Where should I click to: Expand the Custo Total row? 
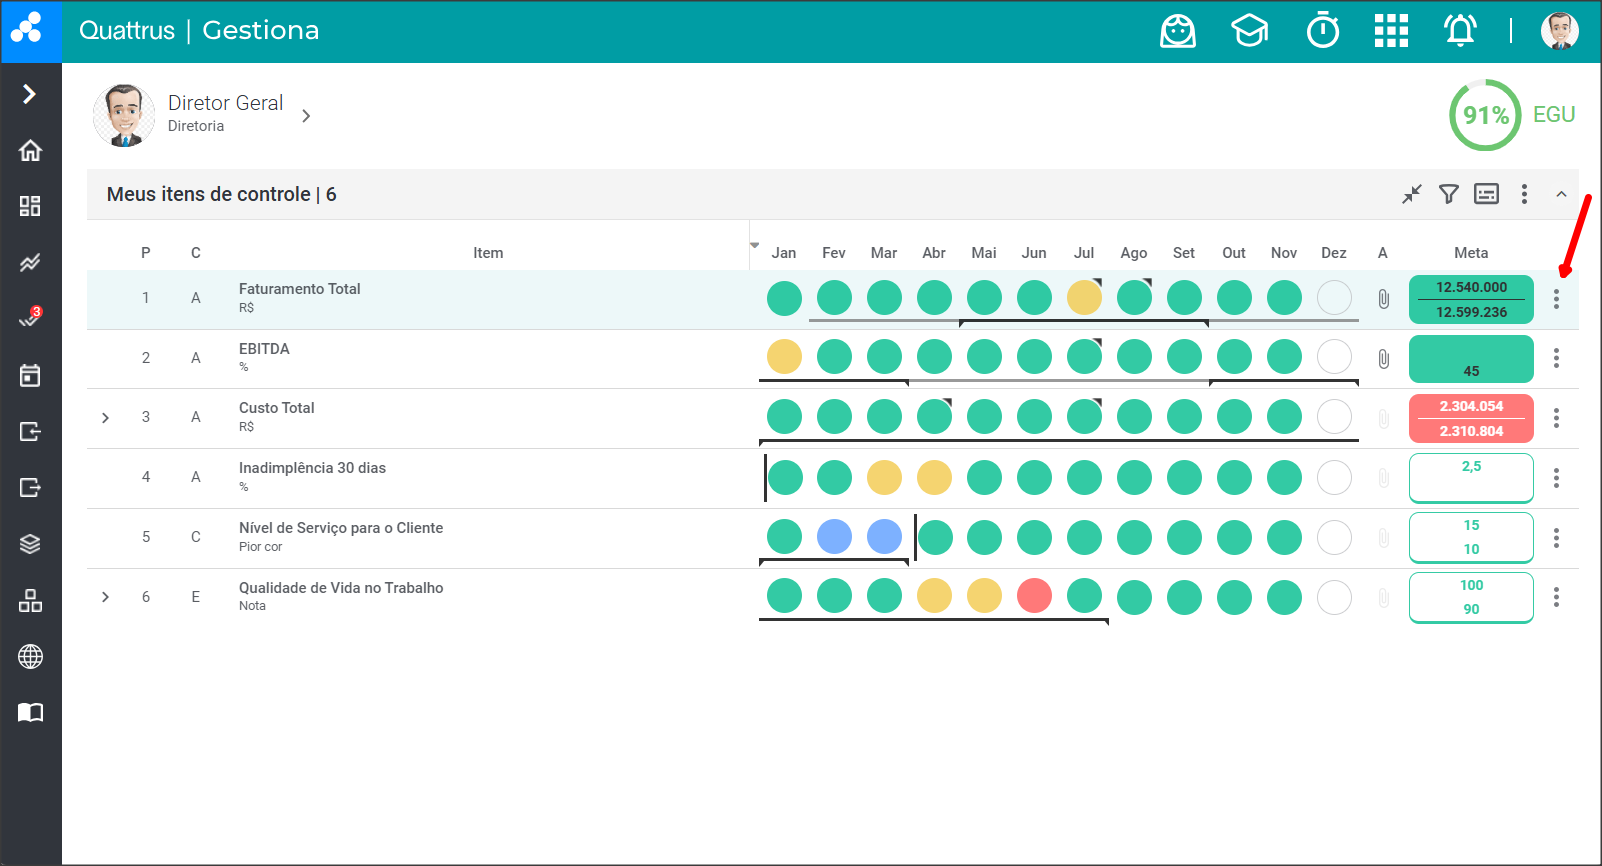click(105, 418)
